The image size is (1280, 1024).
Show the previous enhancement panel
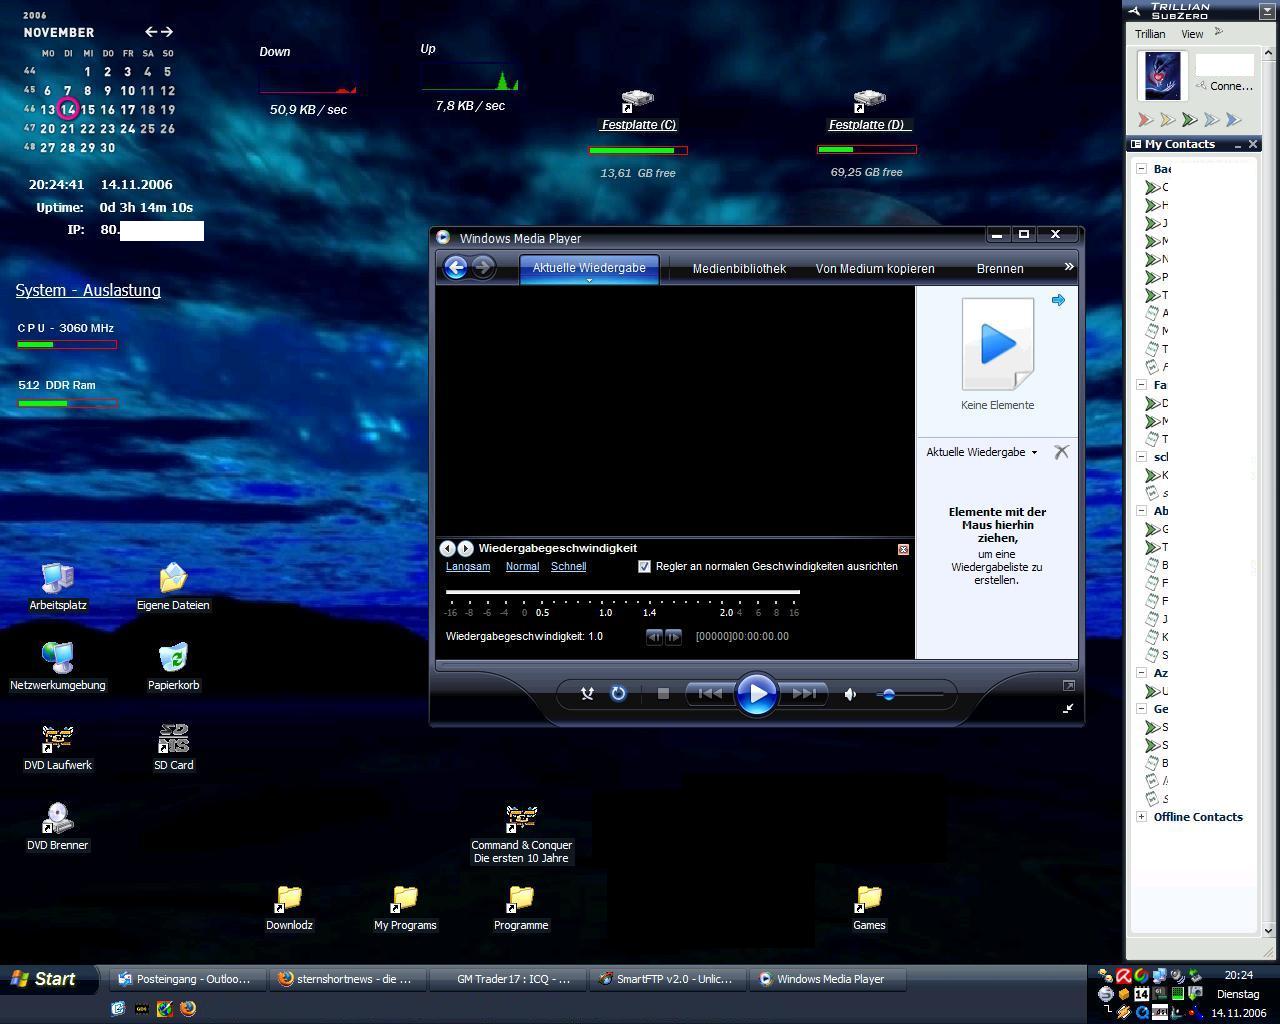coord(447,548)
